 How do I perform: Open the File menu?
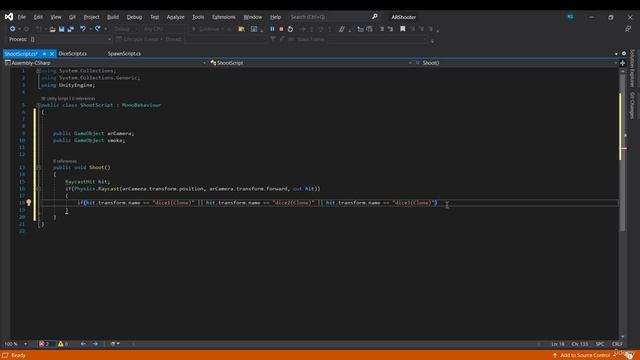click(22, 17)
